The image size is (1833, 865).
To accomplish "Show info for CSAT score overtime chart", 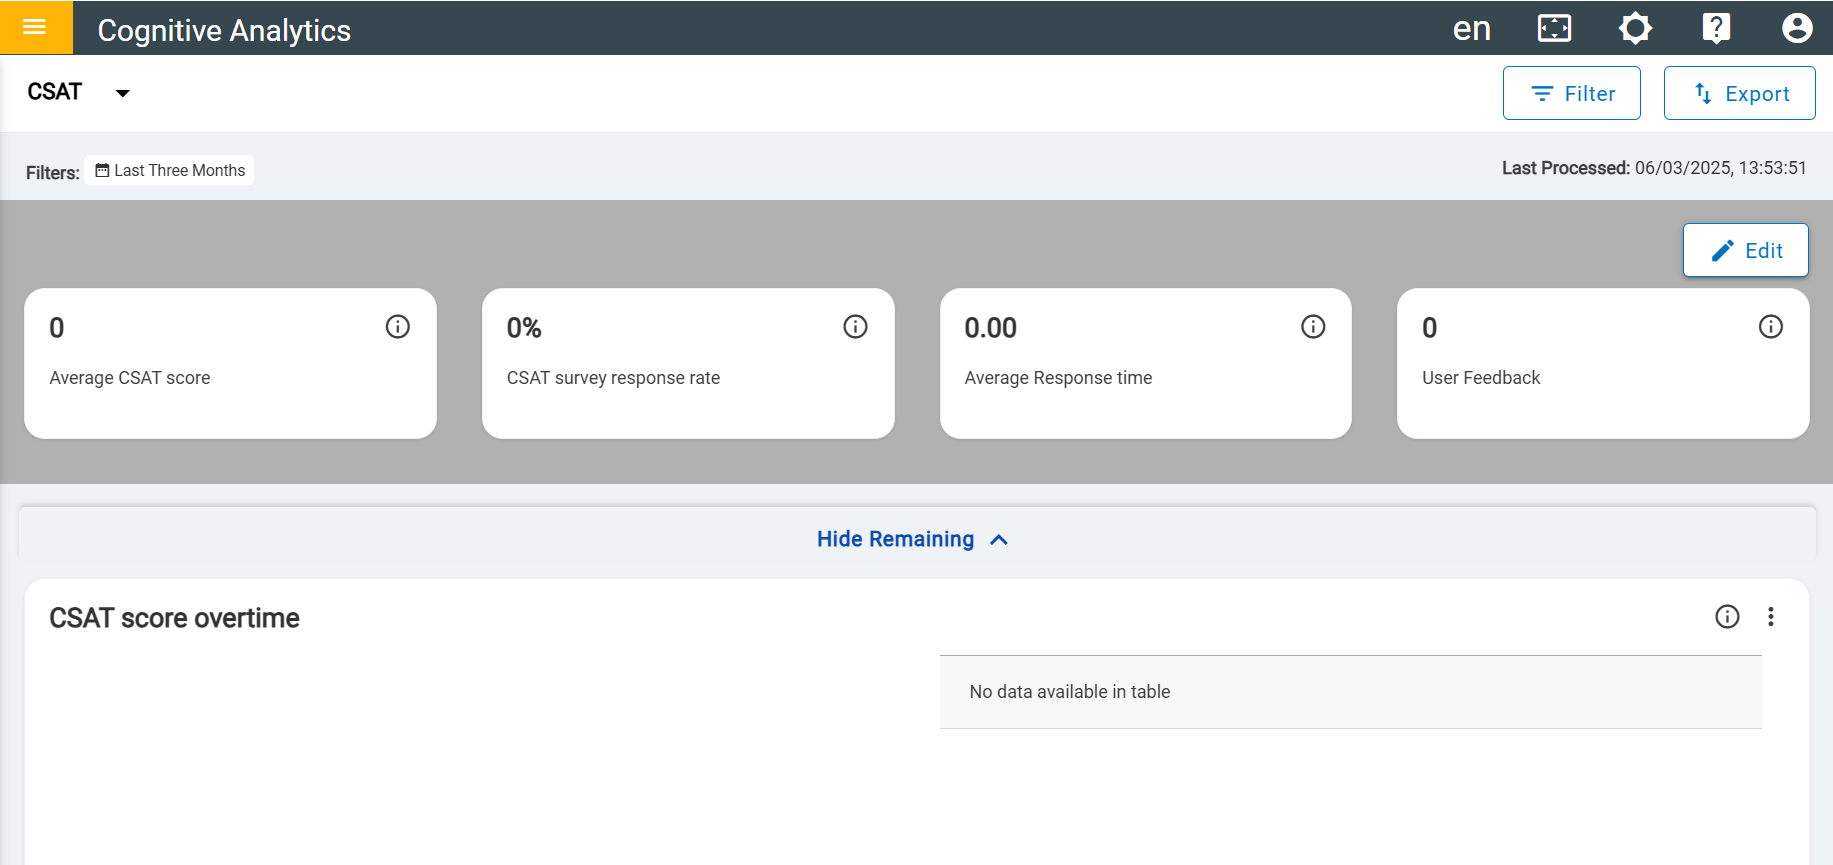I will (1727, 617).
